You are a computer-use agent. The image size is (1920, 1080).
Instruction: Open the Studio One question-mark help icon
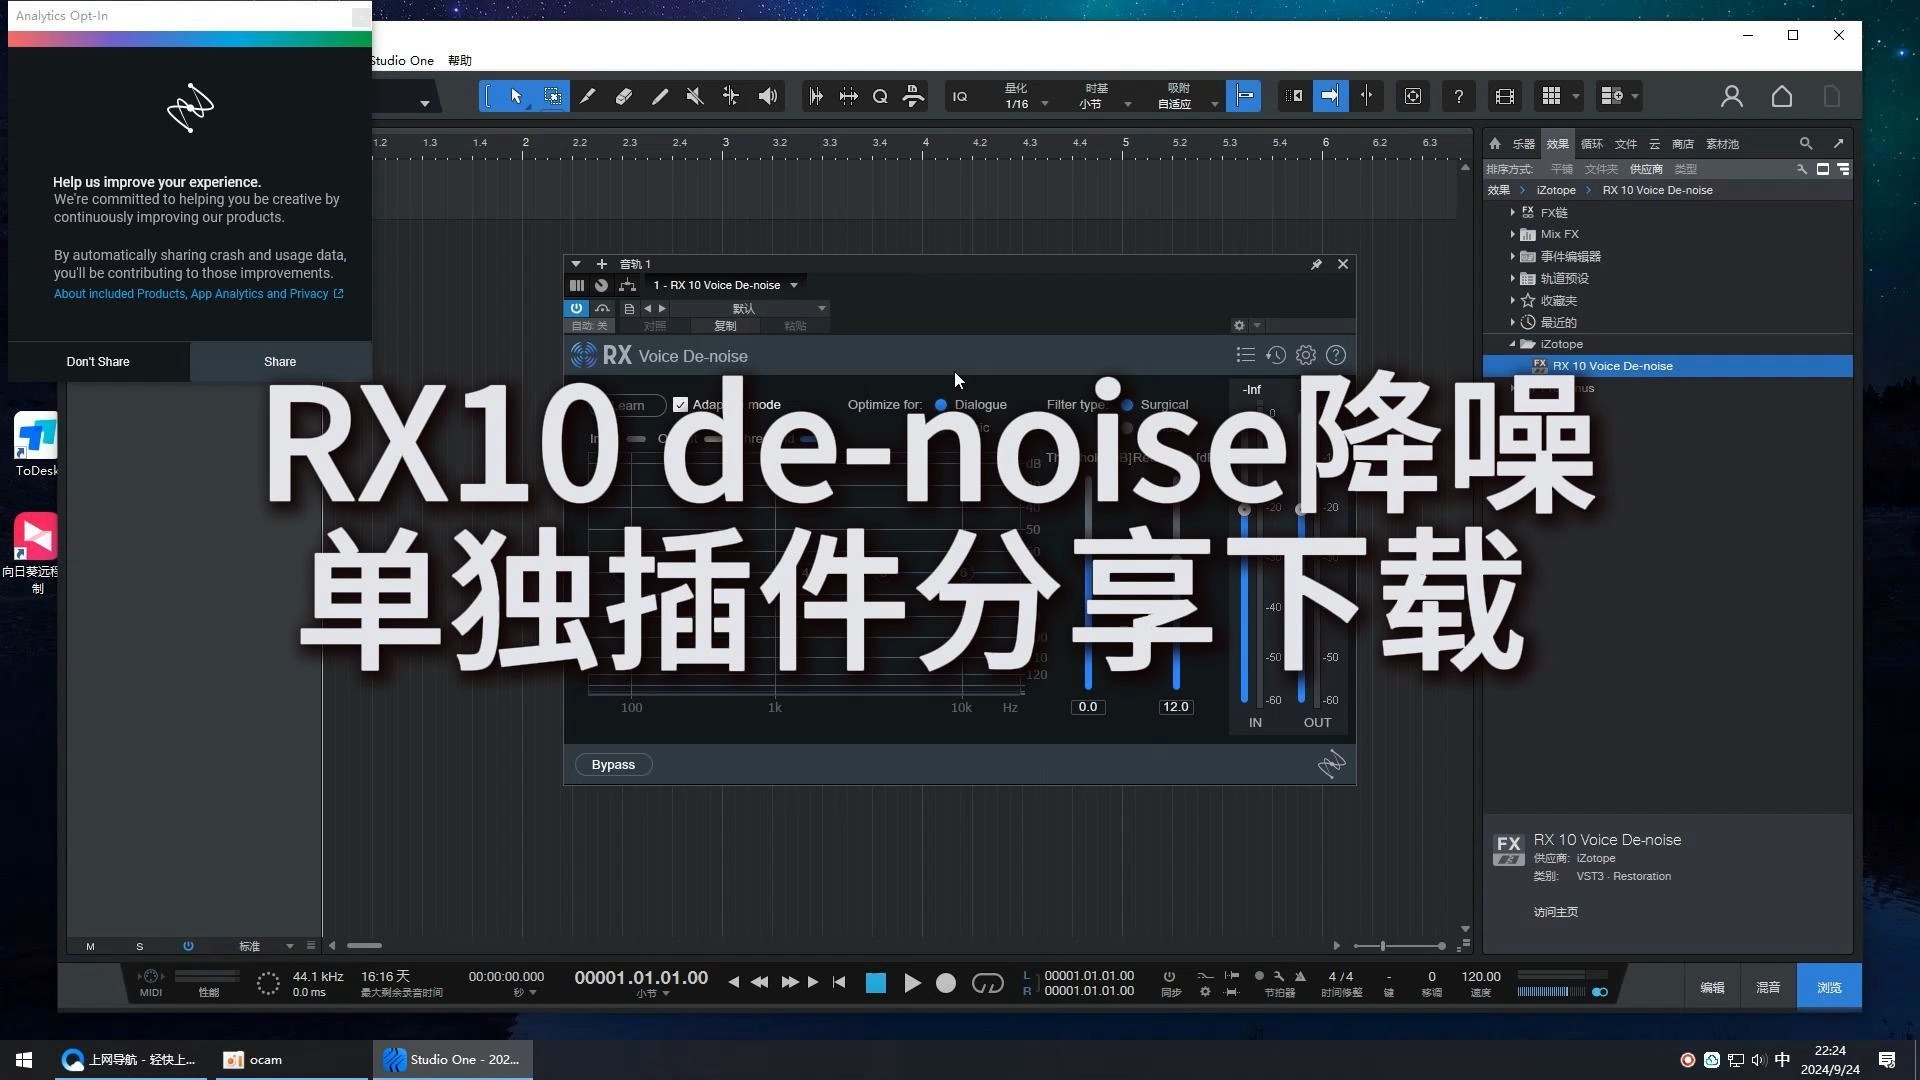(x=1458, y=96)
